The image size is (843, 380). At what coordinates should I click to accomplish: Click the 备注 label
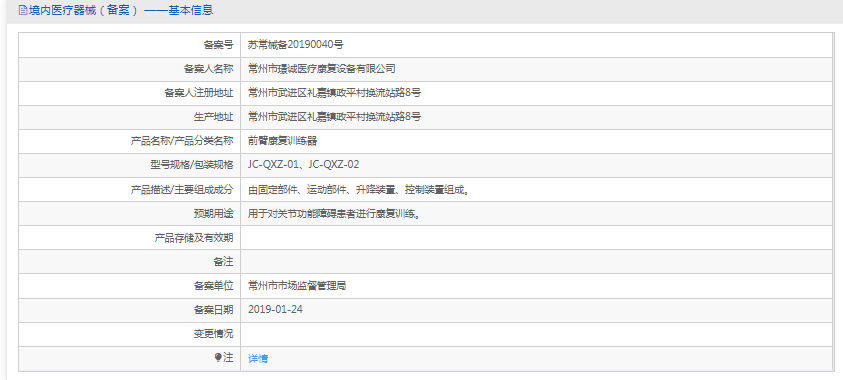[223, 262]
